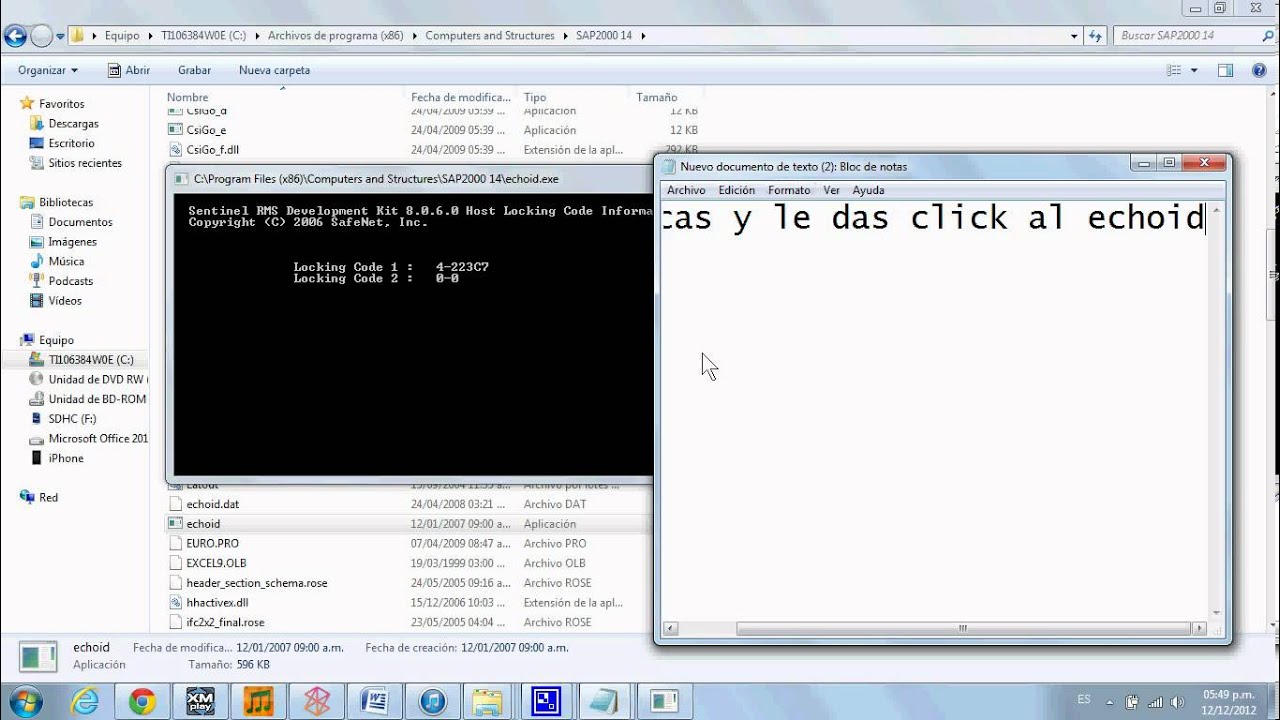The image size is (1280, 720).
Task: Open the Organizar dropdown menu
Action: click(48, 70)
